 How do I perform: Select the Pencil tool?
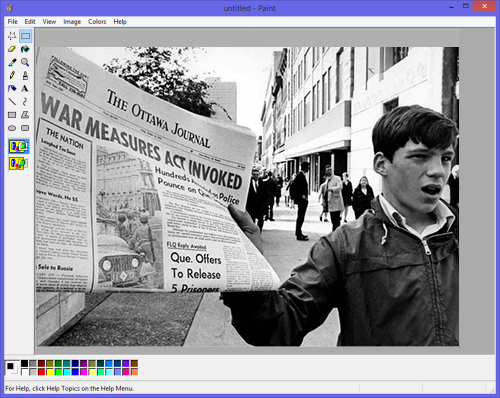[12, 75]
